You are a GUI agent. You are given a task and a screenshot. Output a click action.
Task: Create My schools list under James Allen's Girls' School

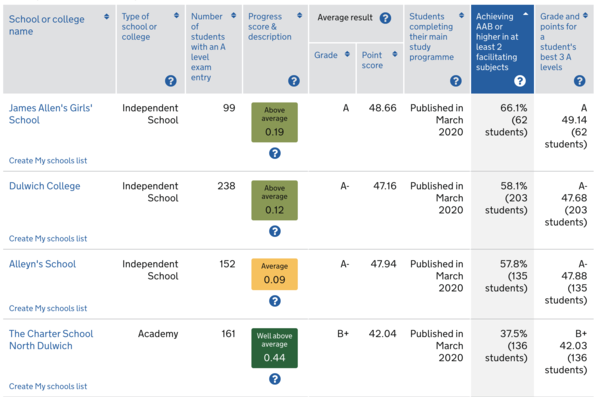[x=48, y=160]
